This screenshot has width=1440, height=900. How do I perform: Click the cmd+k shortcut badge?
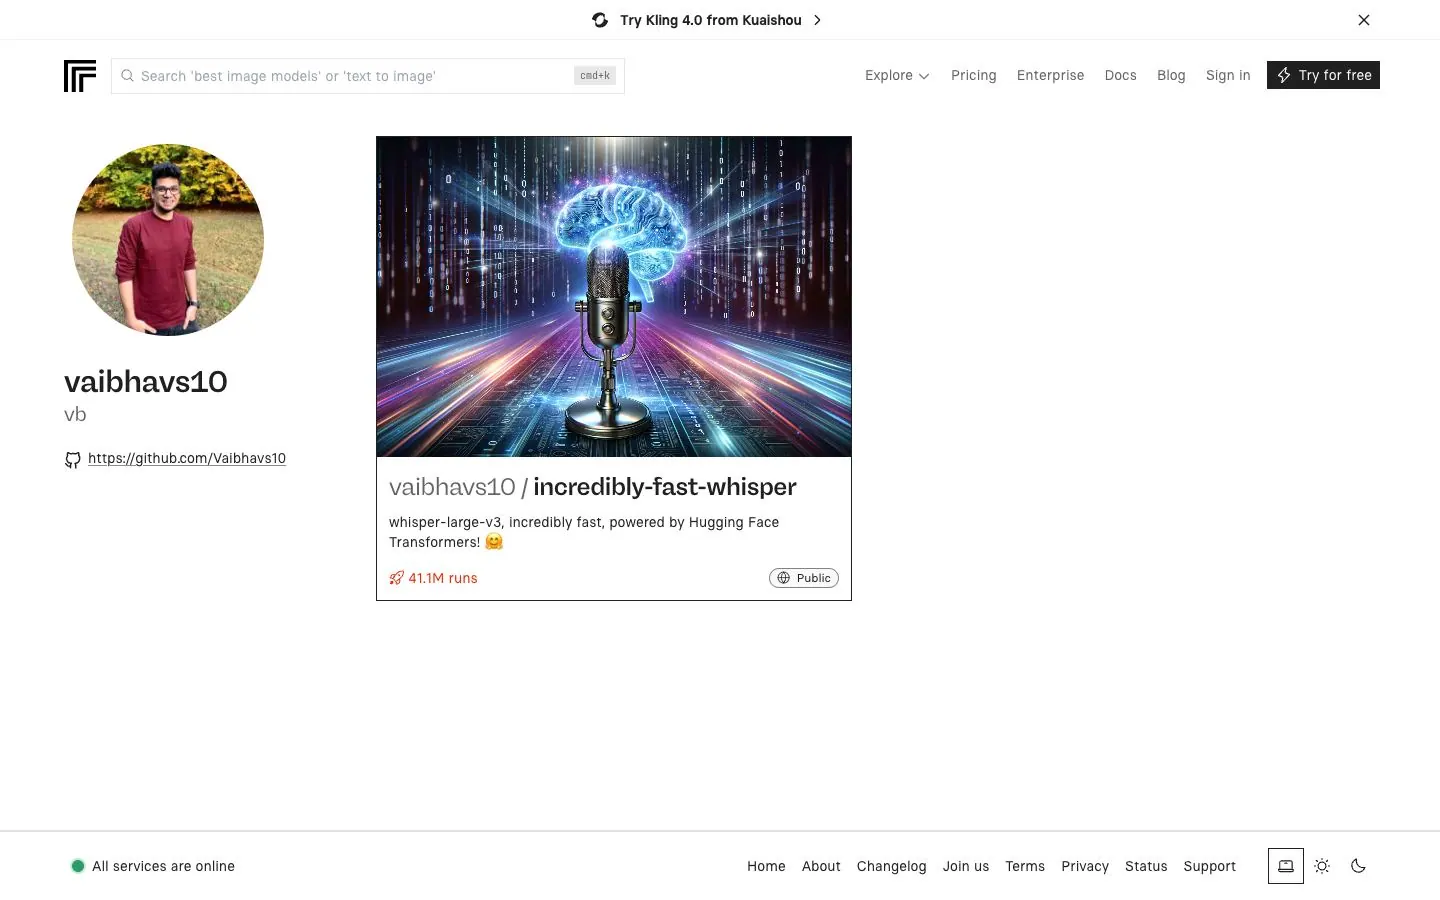coord(595,76)
